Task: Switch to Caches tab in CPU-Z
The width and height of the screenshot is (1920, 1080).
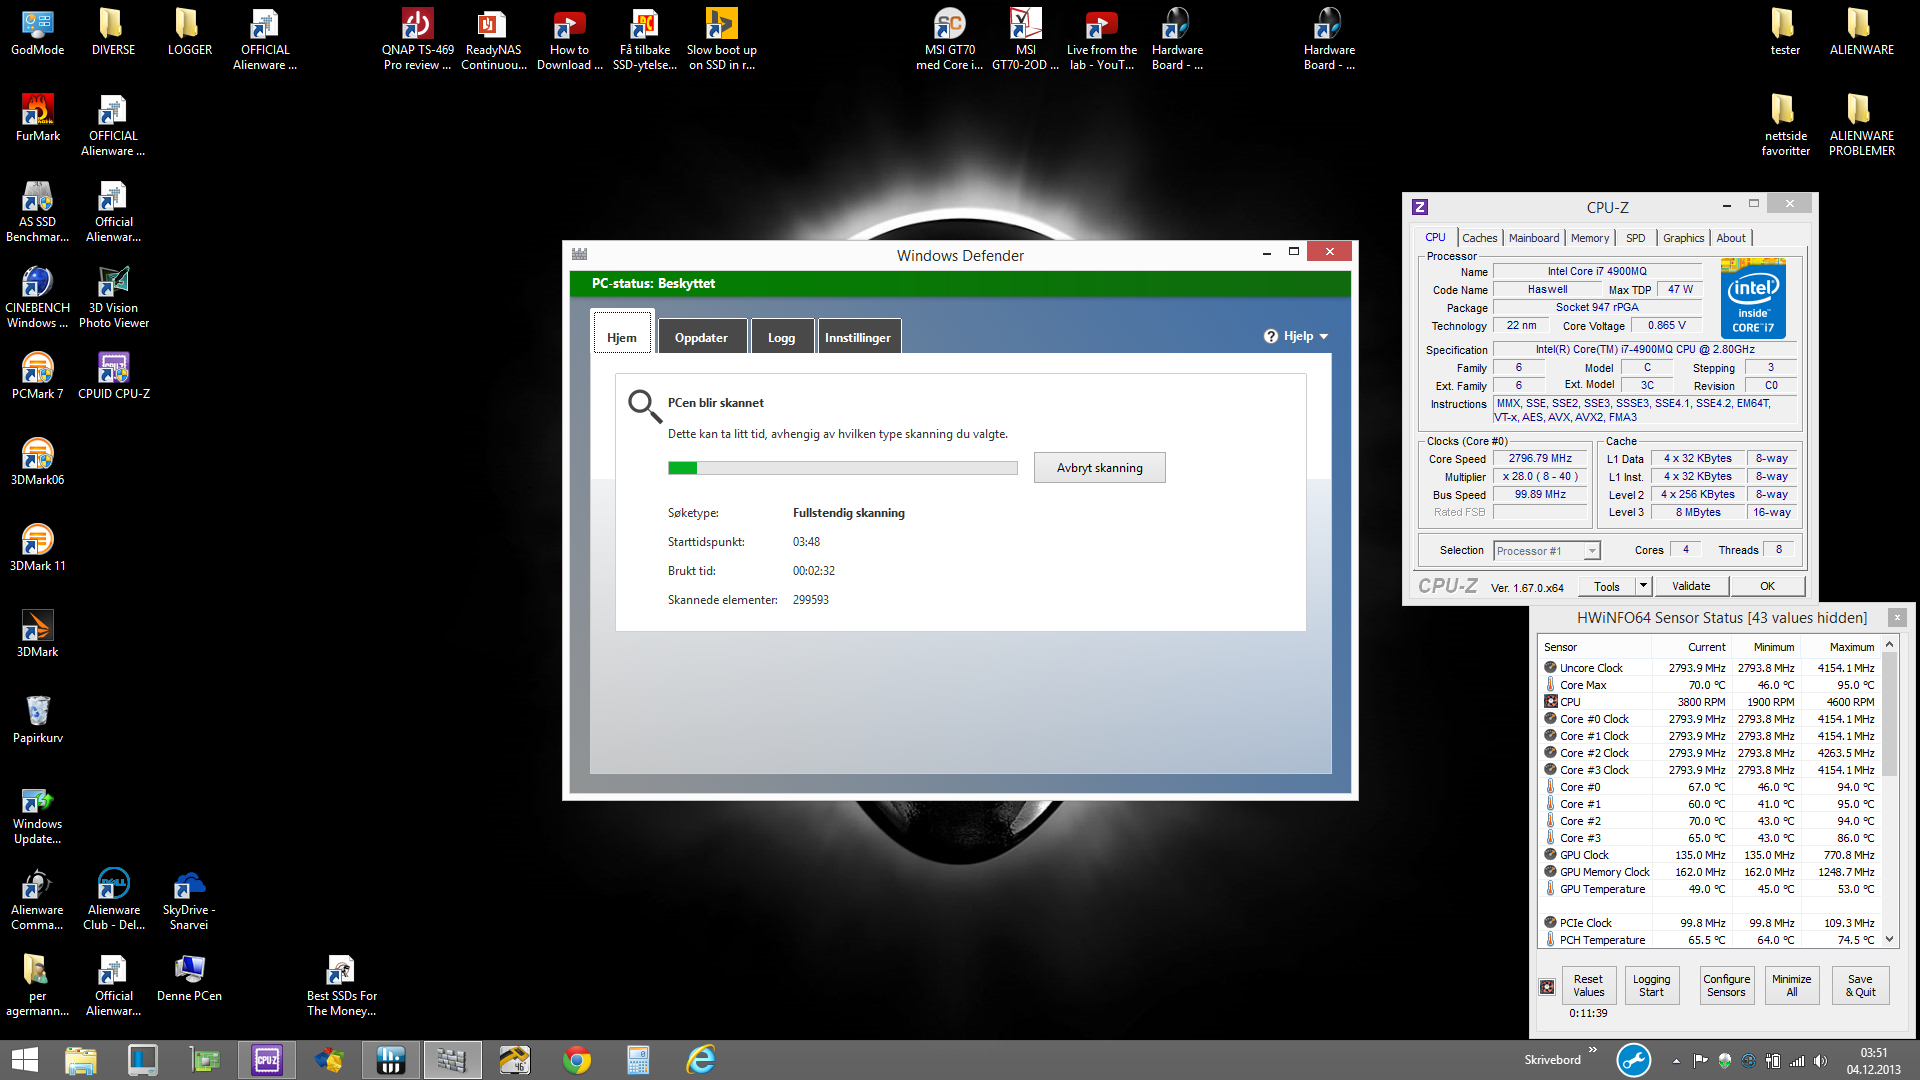Action: 1479,238
